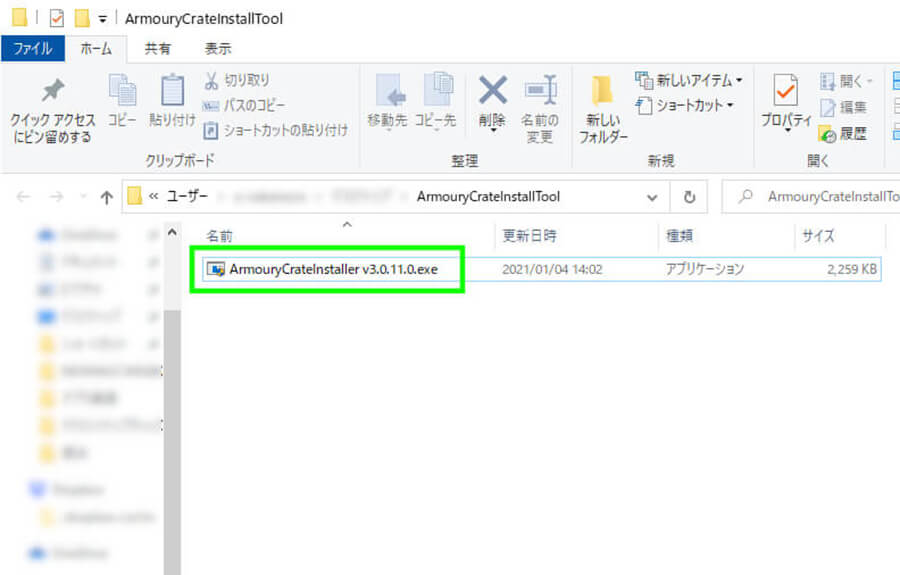Click Open (開く) ribbon command
This screenshot has height=575, width=900.
coord(846,81)
